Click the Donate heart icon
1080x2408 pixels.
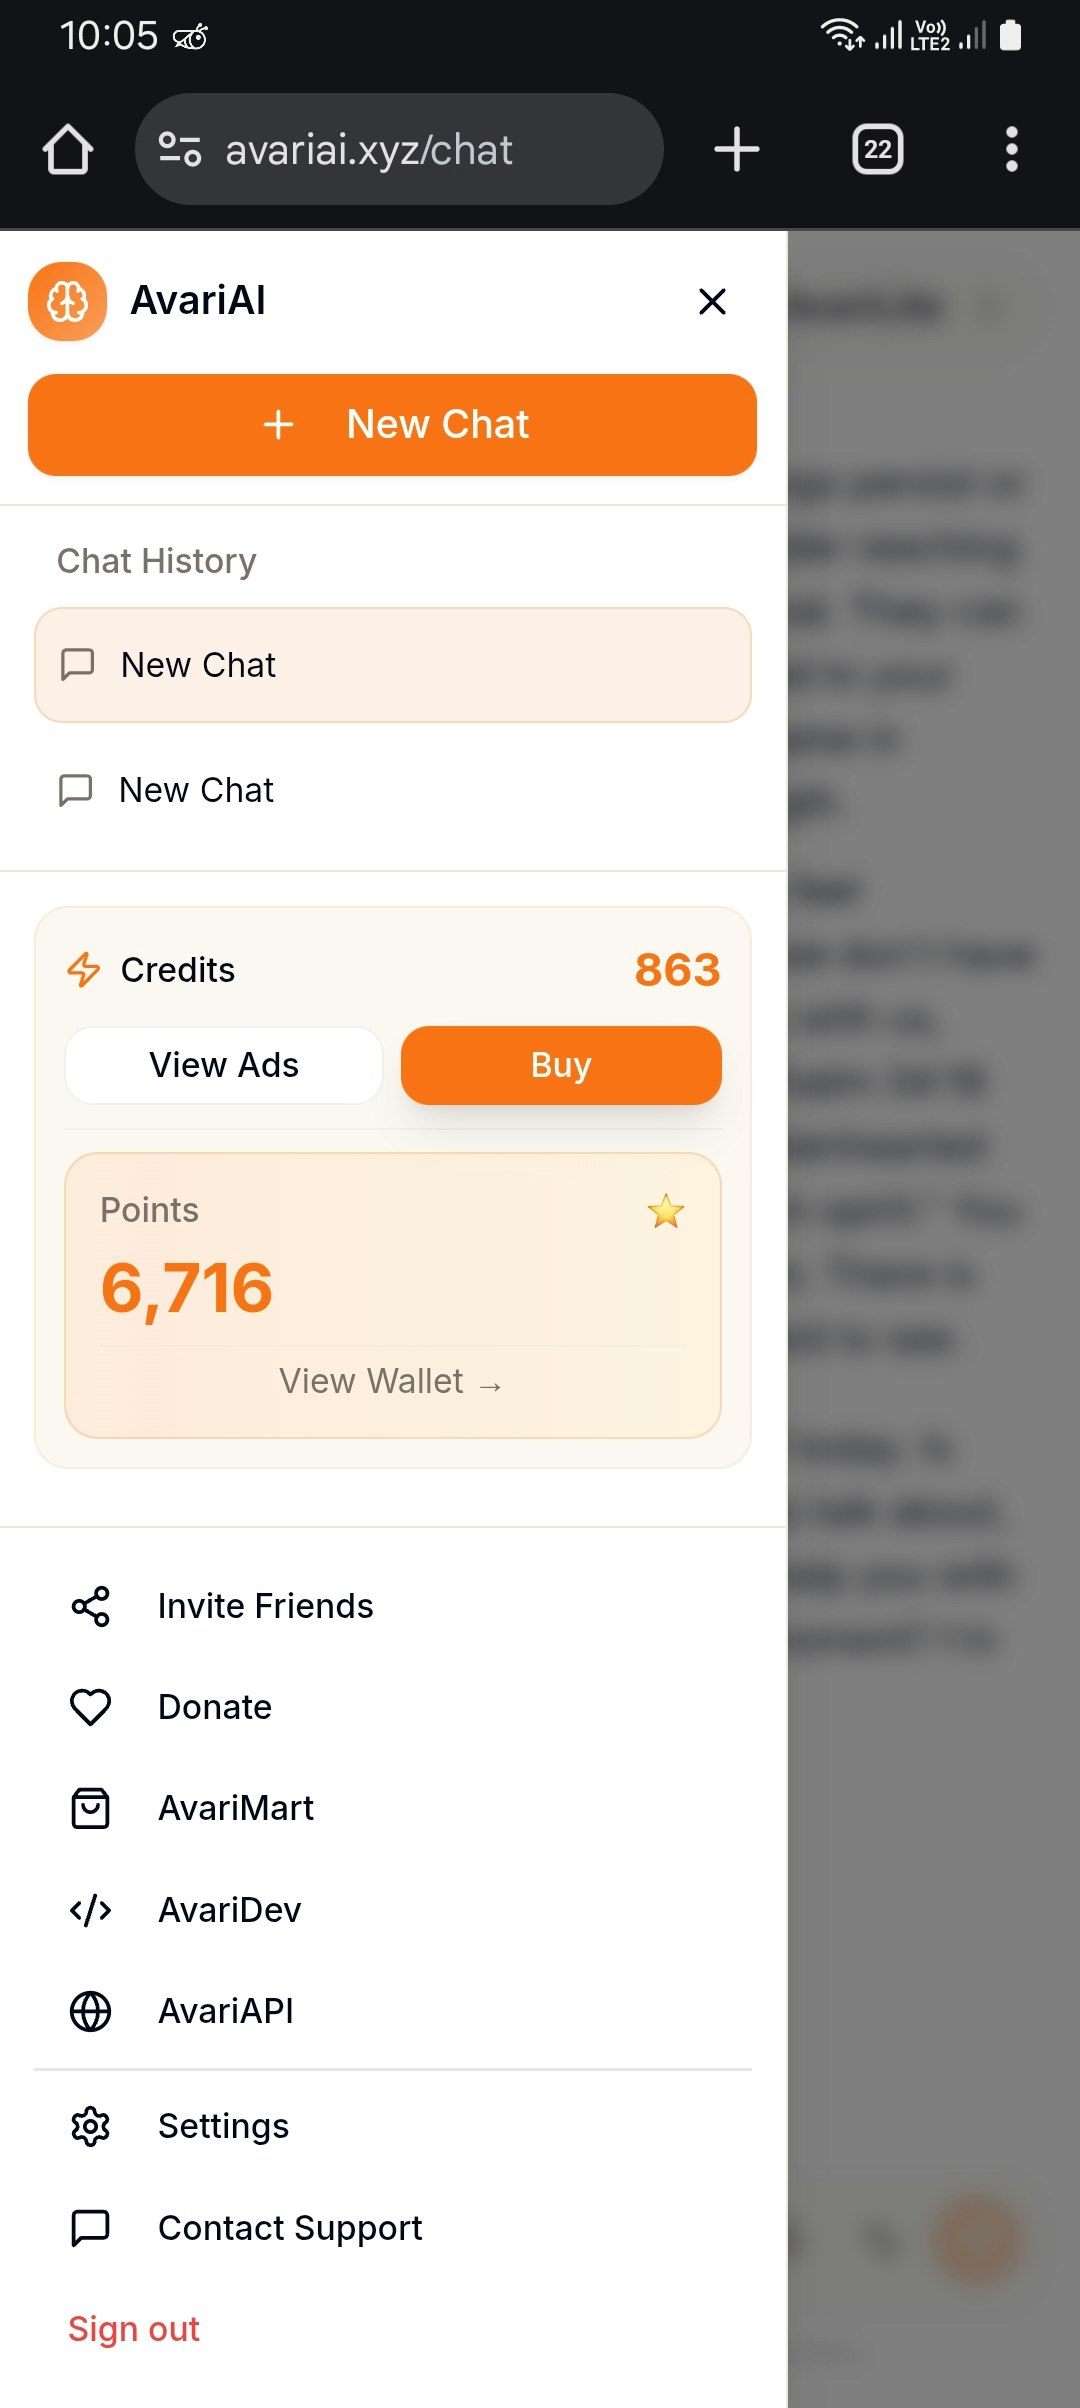coord(90,1707)
